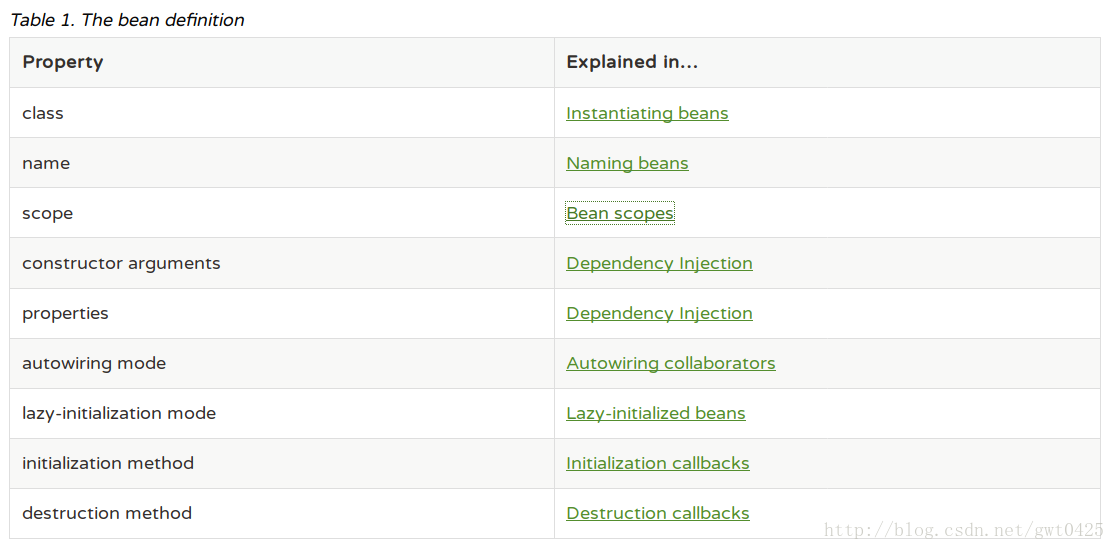Open the Destruction callbacks link

point(658,513)
